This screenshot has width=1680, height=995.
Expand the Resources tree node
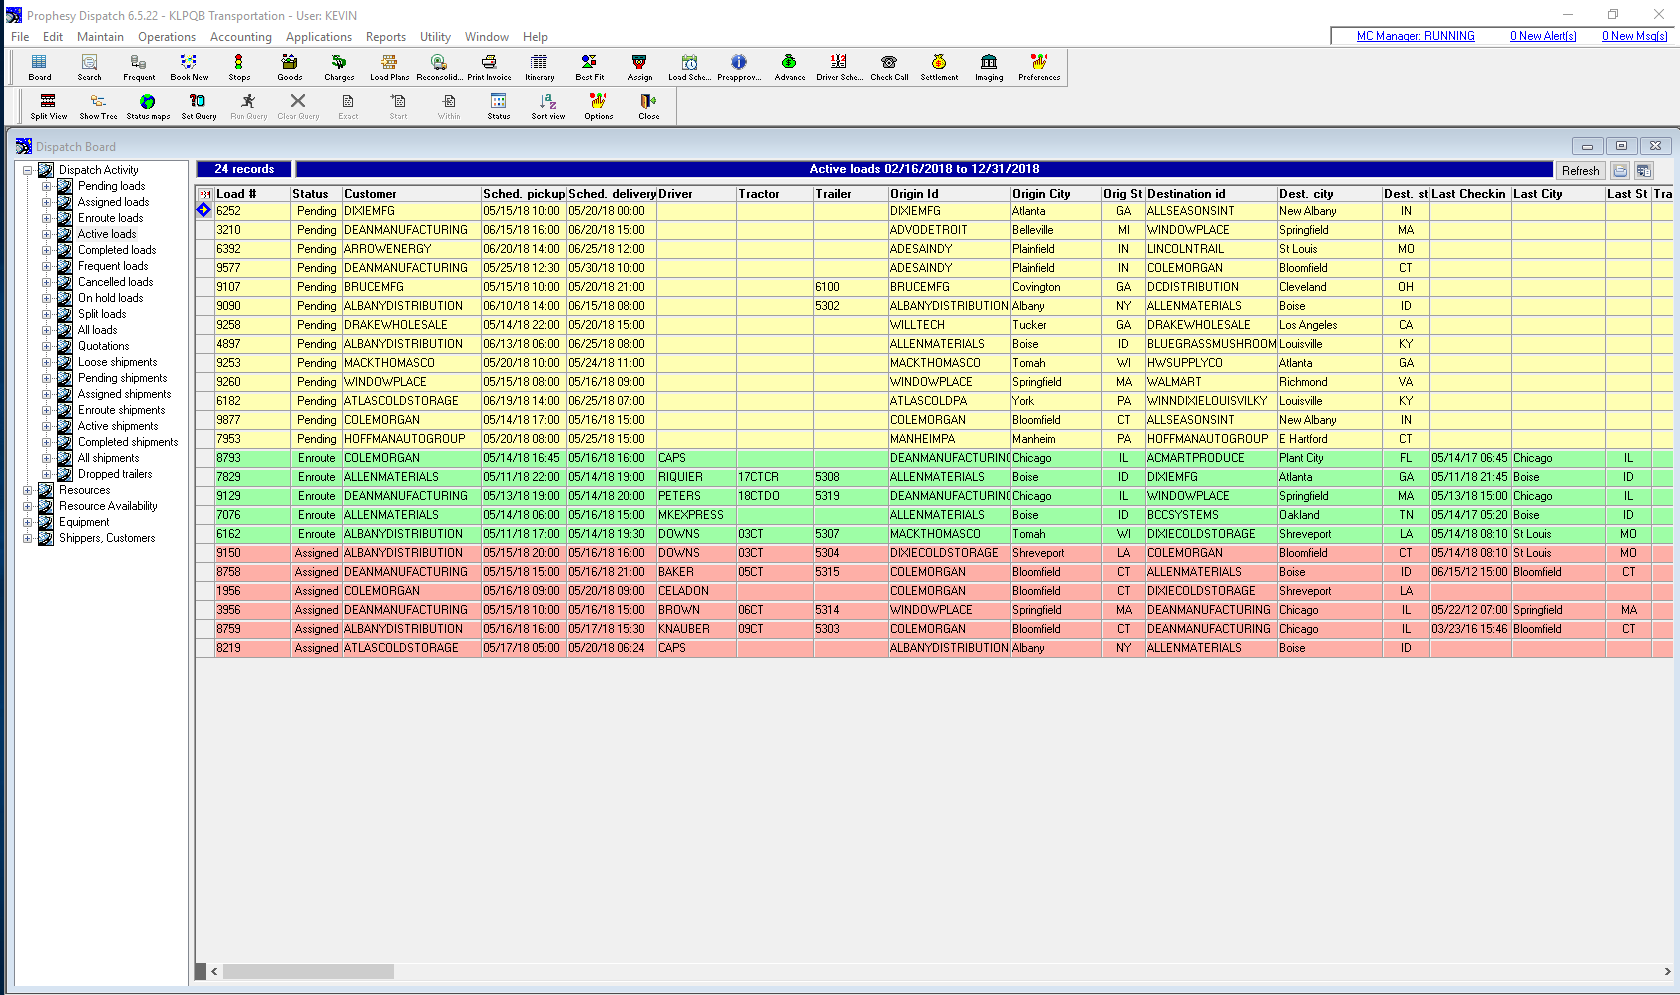28,490
